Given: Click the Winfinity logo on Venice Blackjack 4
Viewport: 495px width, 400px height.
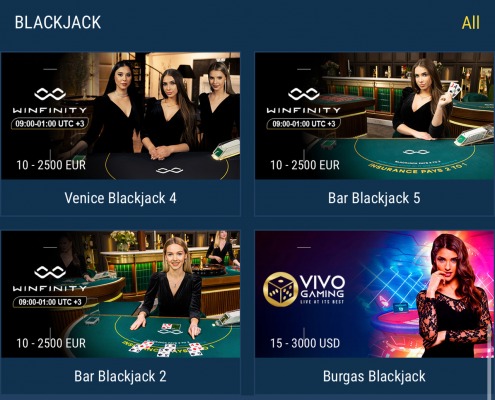Looking at the screenshot, I should pos(50,101).
